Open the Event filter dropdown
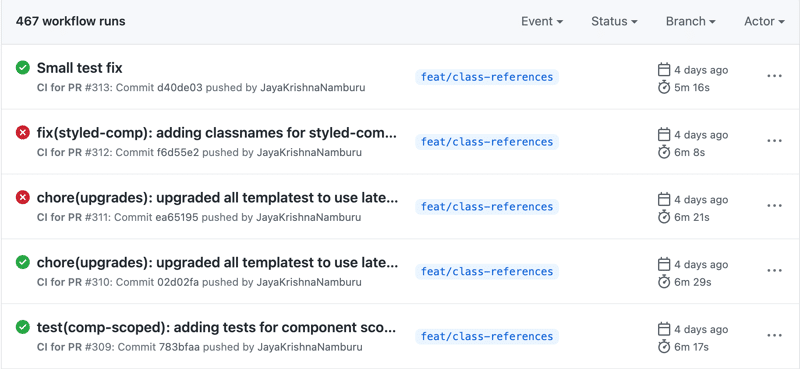This screenshot has width=800, height=369. click(542, 21)
